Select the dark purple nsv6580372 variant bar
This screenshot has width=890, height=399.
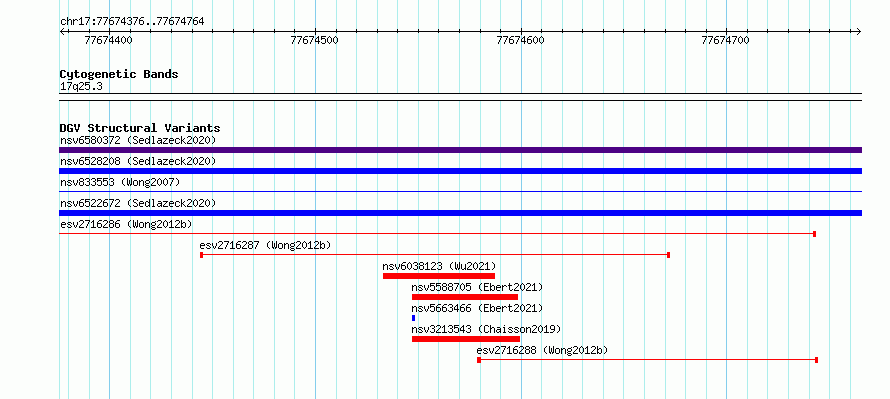point(460,150)
